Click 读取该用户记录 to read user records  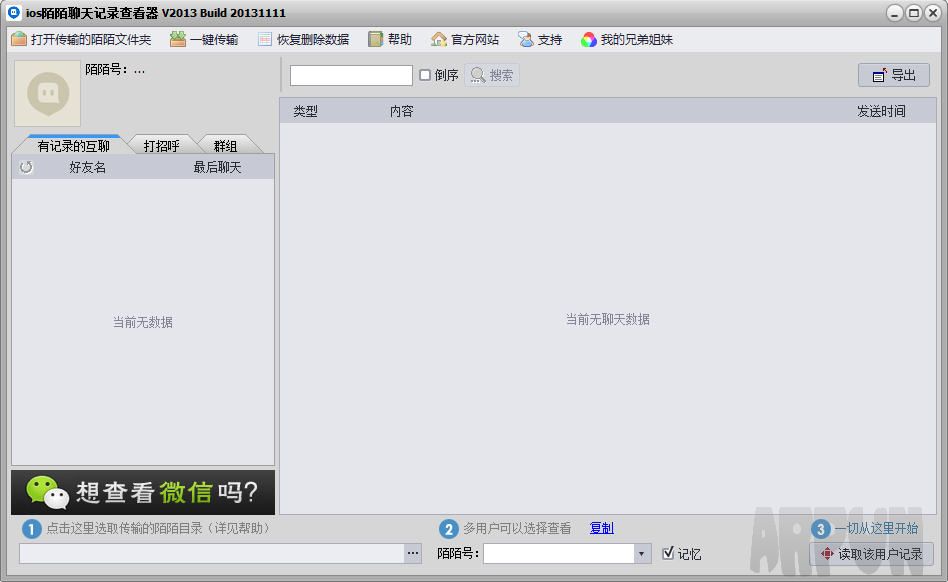point(871,554)
